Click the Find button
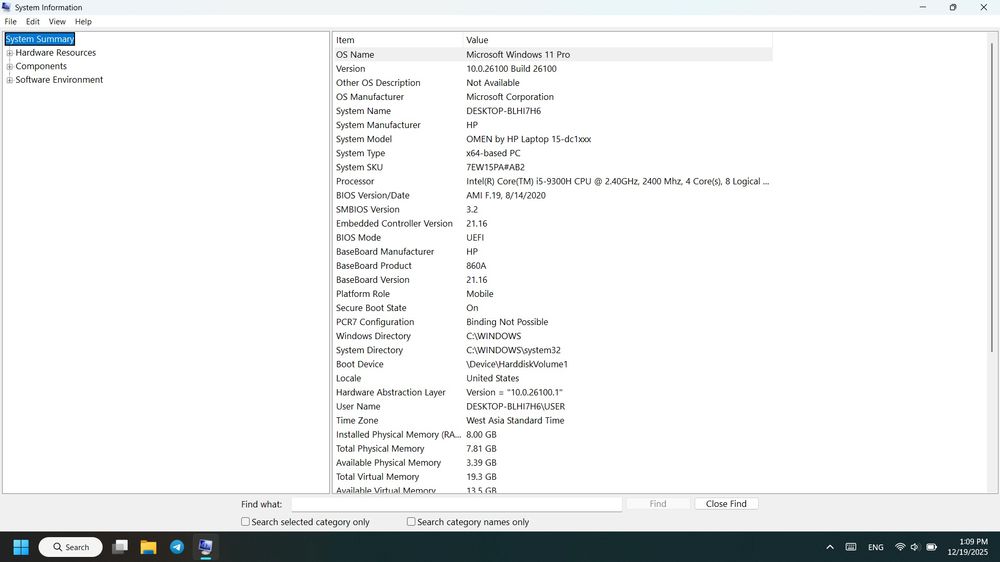 [658, 503]
